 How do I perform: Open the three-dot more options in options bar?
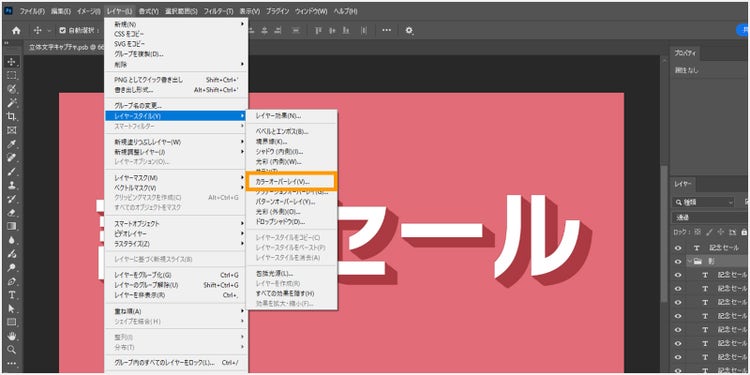(x=387, y=31)
